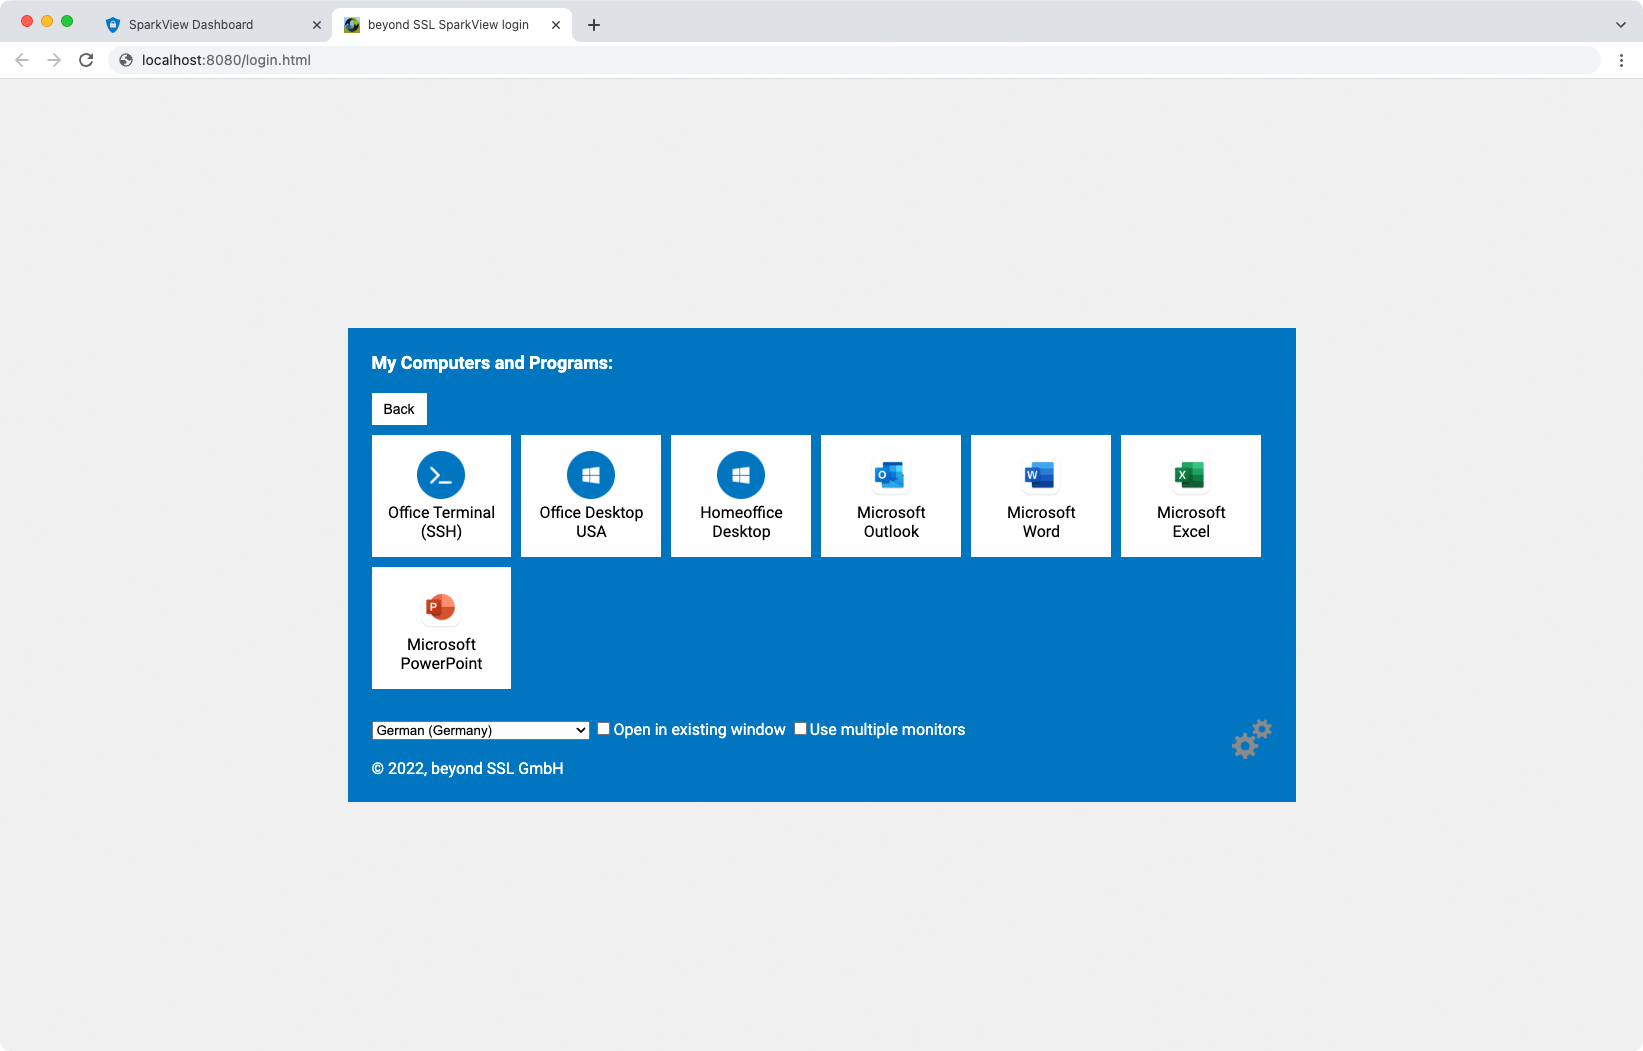Open the German (Germany) language dropdown

pos(481,730)
